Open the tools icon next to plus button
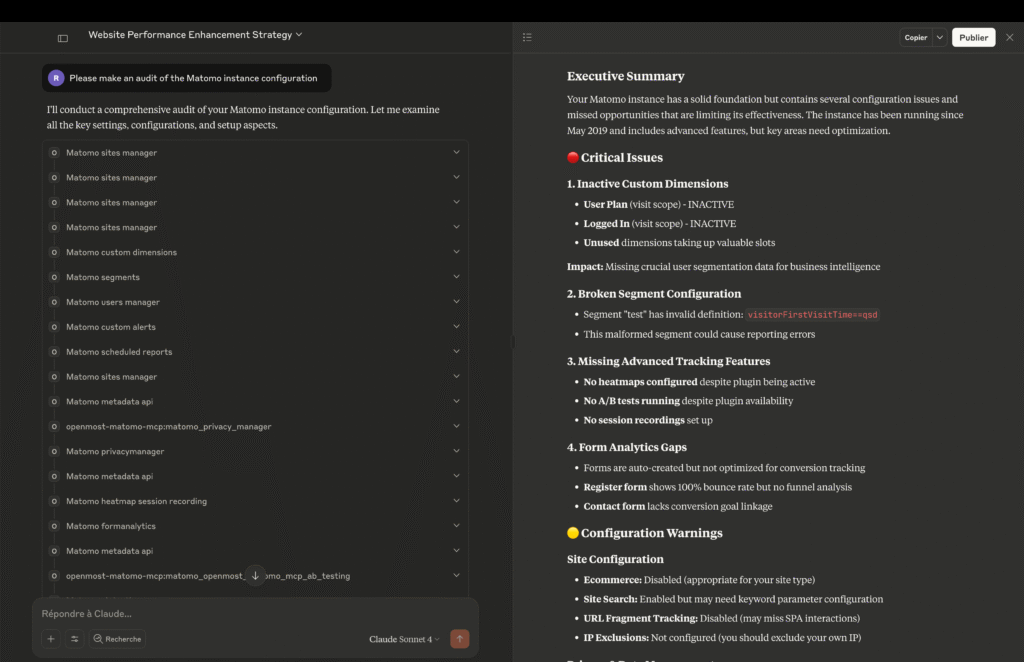 pyautogui.click(x=74, y=638)
